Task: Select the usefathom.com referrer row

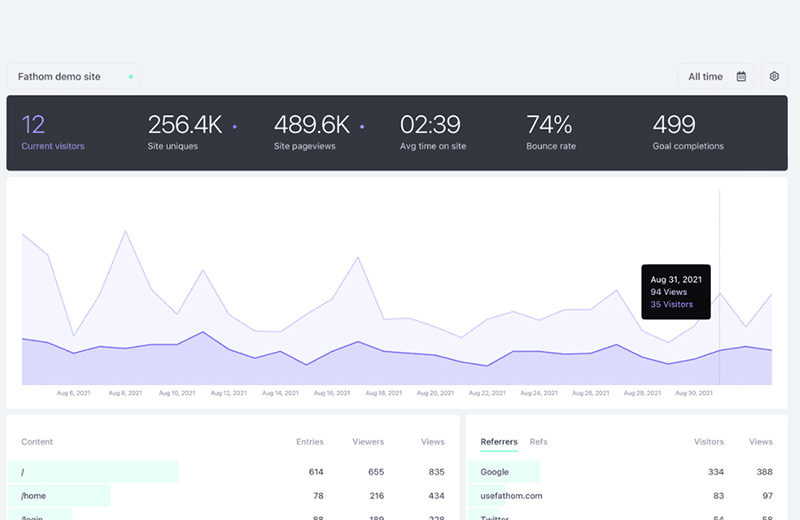Action: pyautogui.click(x=627, y=496)
